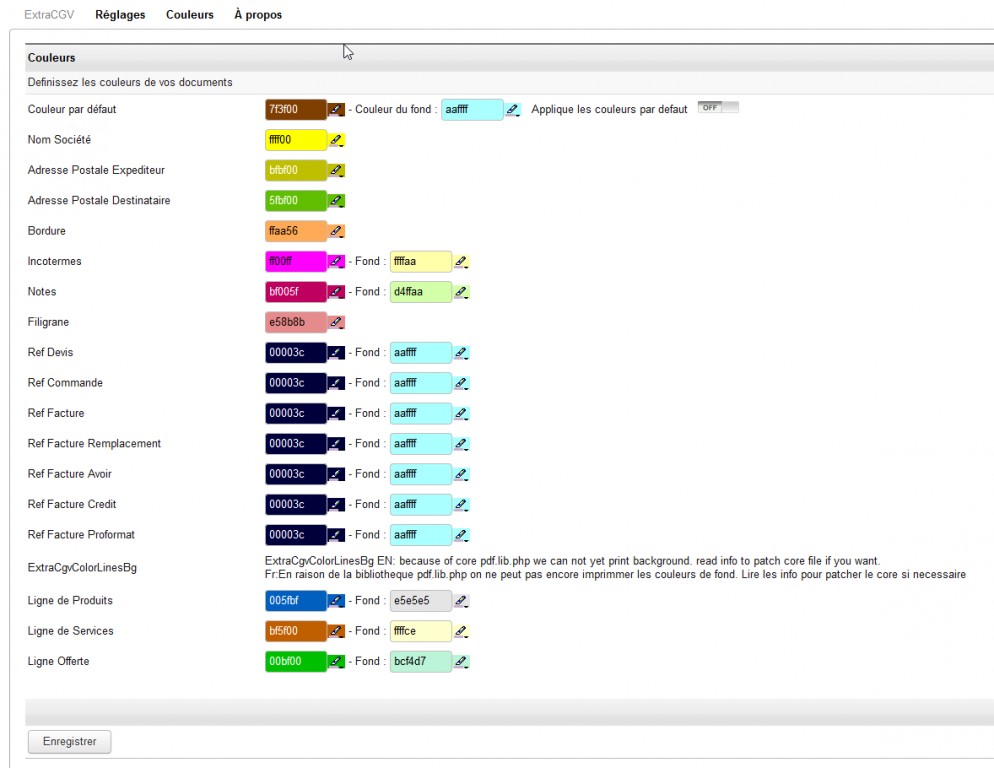Screen dimensions: 994x768
Task: Click the Couleur par défaut 7f3f00 field
Action: (295, 110)
